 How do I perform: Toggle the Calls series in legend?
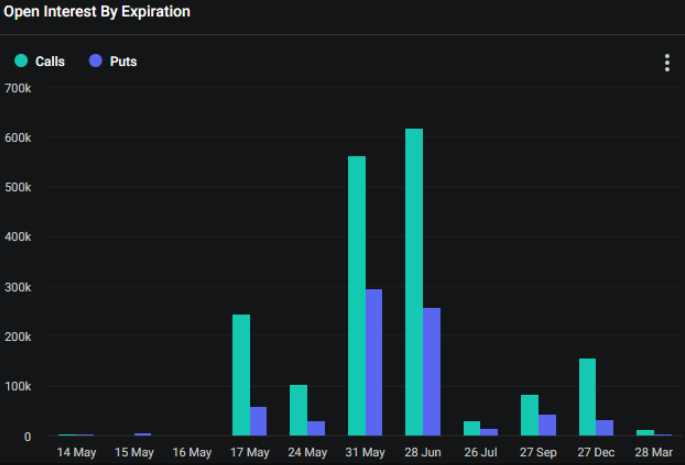click(x=40, y=61)
